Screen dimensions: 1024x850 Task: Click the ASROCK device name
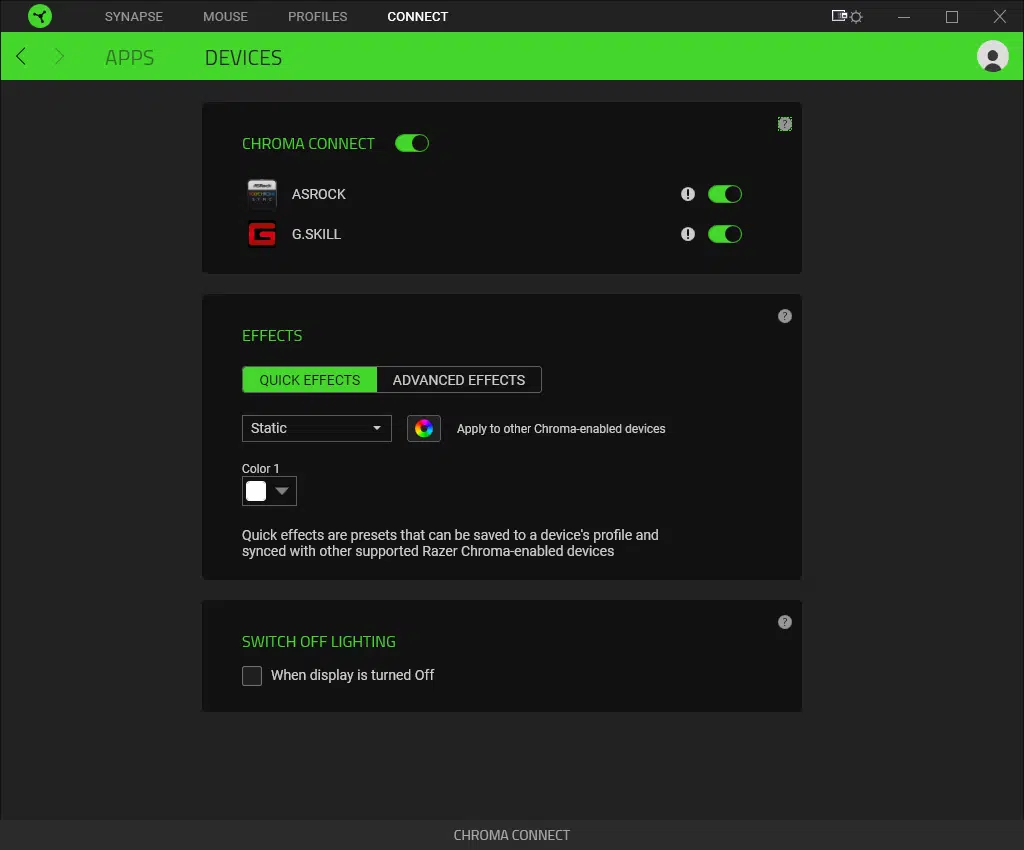pyautogui.click(x=318, y=194)
